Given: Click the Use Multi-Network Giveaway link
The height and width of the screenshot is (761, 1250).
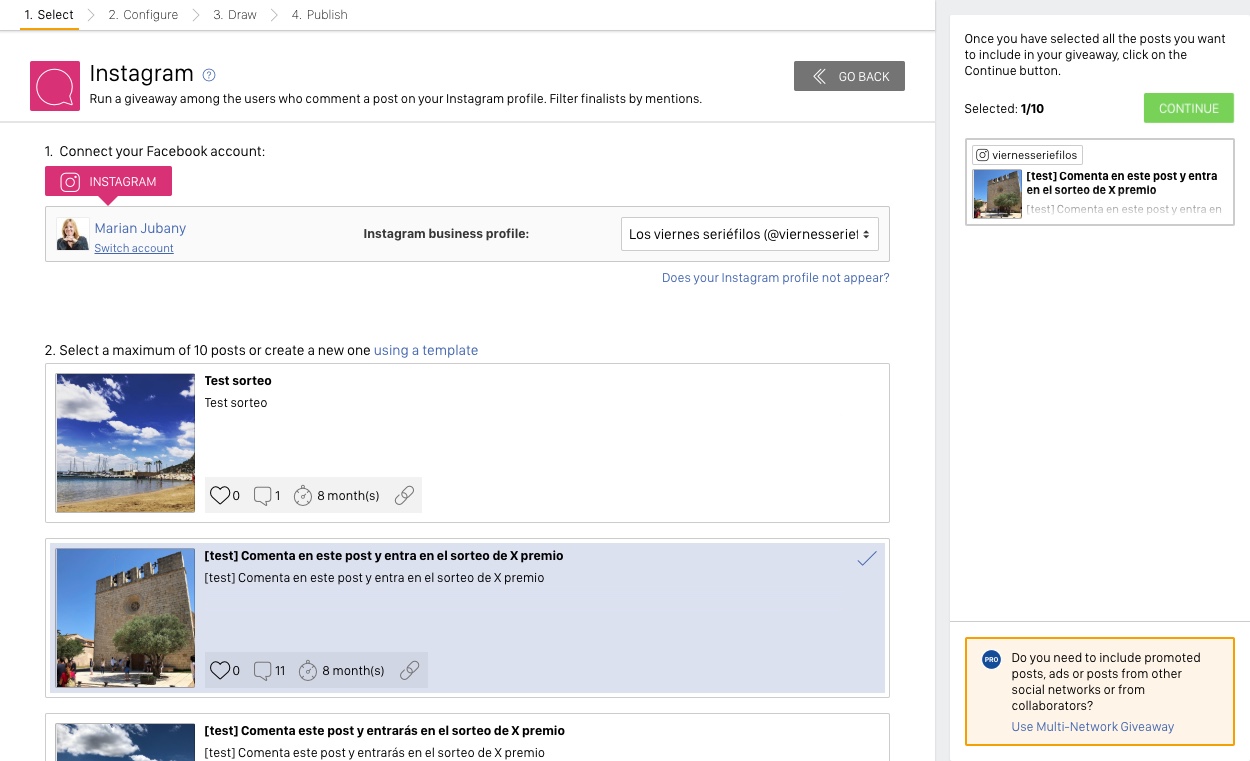Looking at the screenshot, I should point(1093,727).
